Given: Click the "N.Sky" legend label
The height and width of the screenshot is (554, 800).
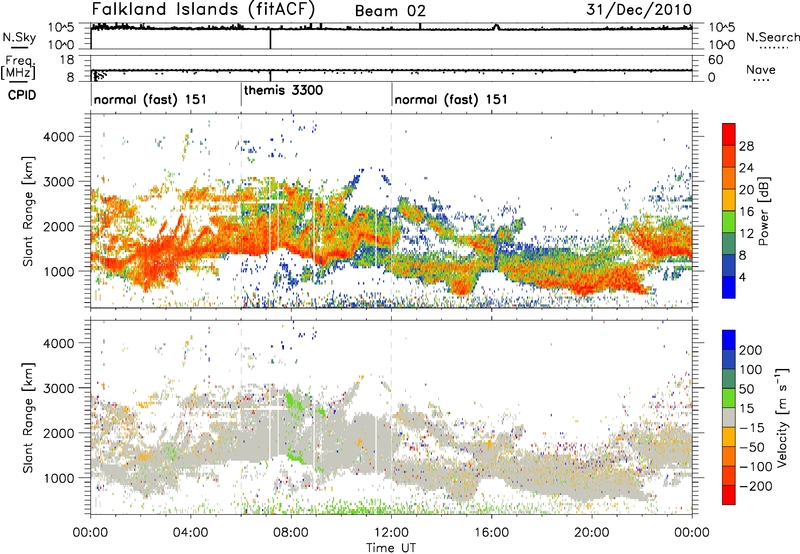Looking at the screenshot, I should tap(19, 38).
